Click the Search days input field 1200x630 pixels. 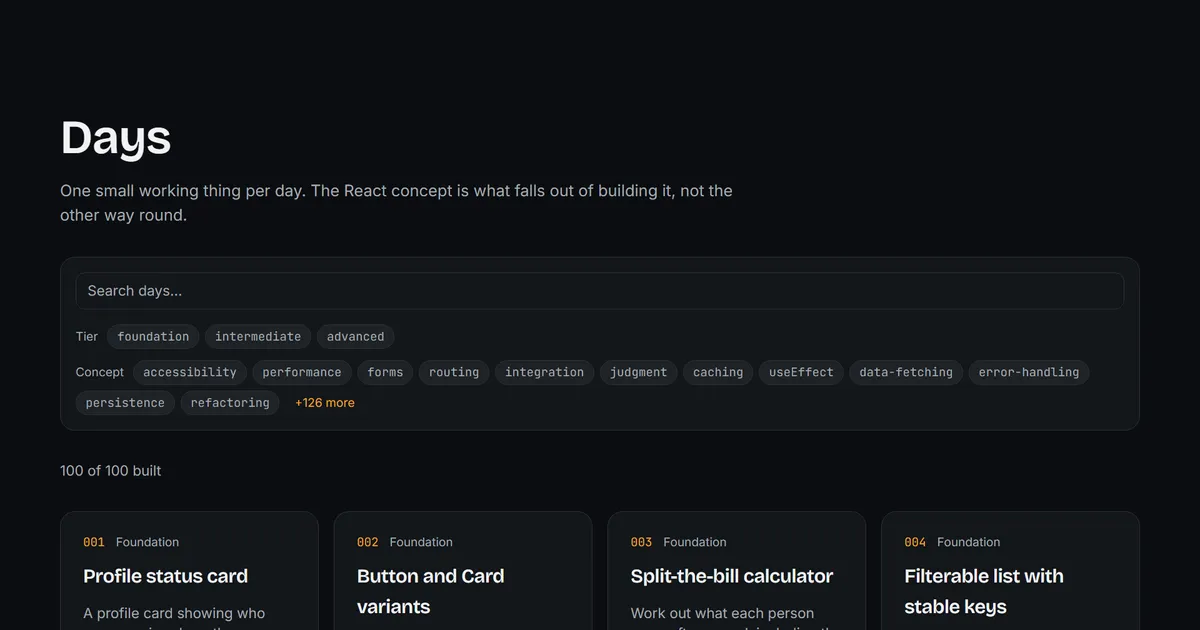tap(600, 291)
